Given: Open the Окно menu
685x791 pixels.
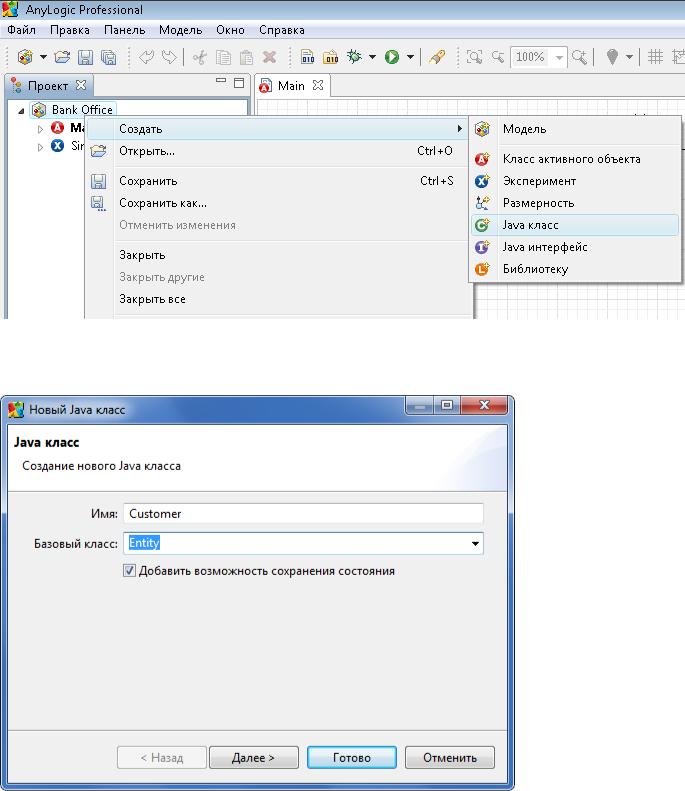Looking at the screenshot, I should pyautogui.click(x=231, y=30).
